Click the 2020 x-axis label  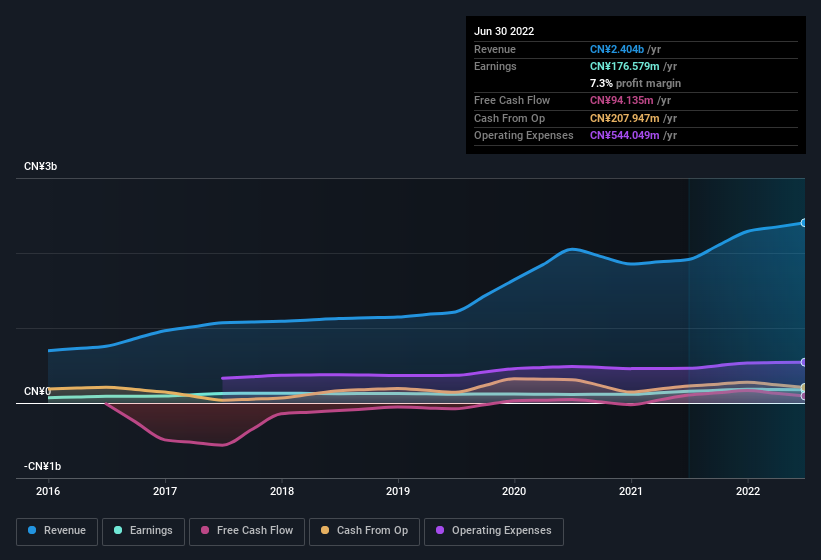(x=514, y=491)
